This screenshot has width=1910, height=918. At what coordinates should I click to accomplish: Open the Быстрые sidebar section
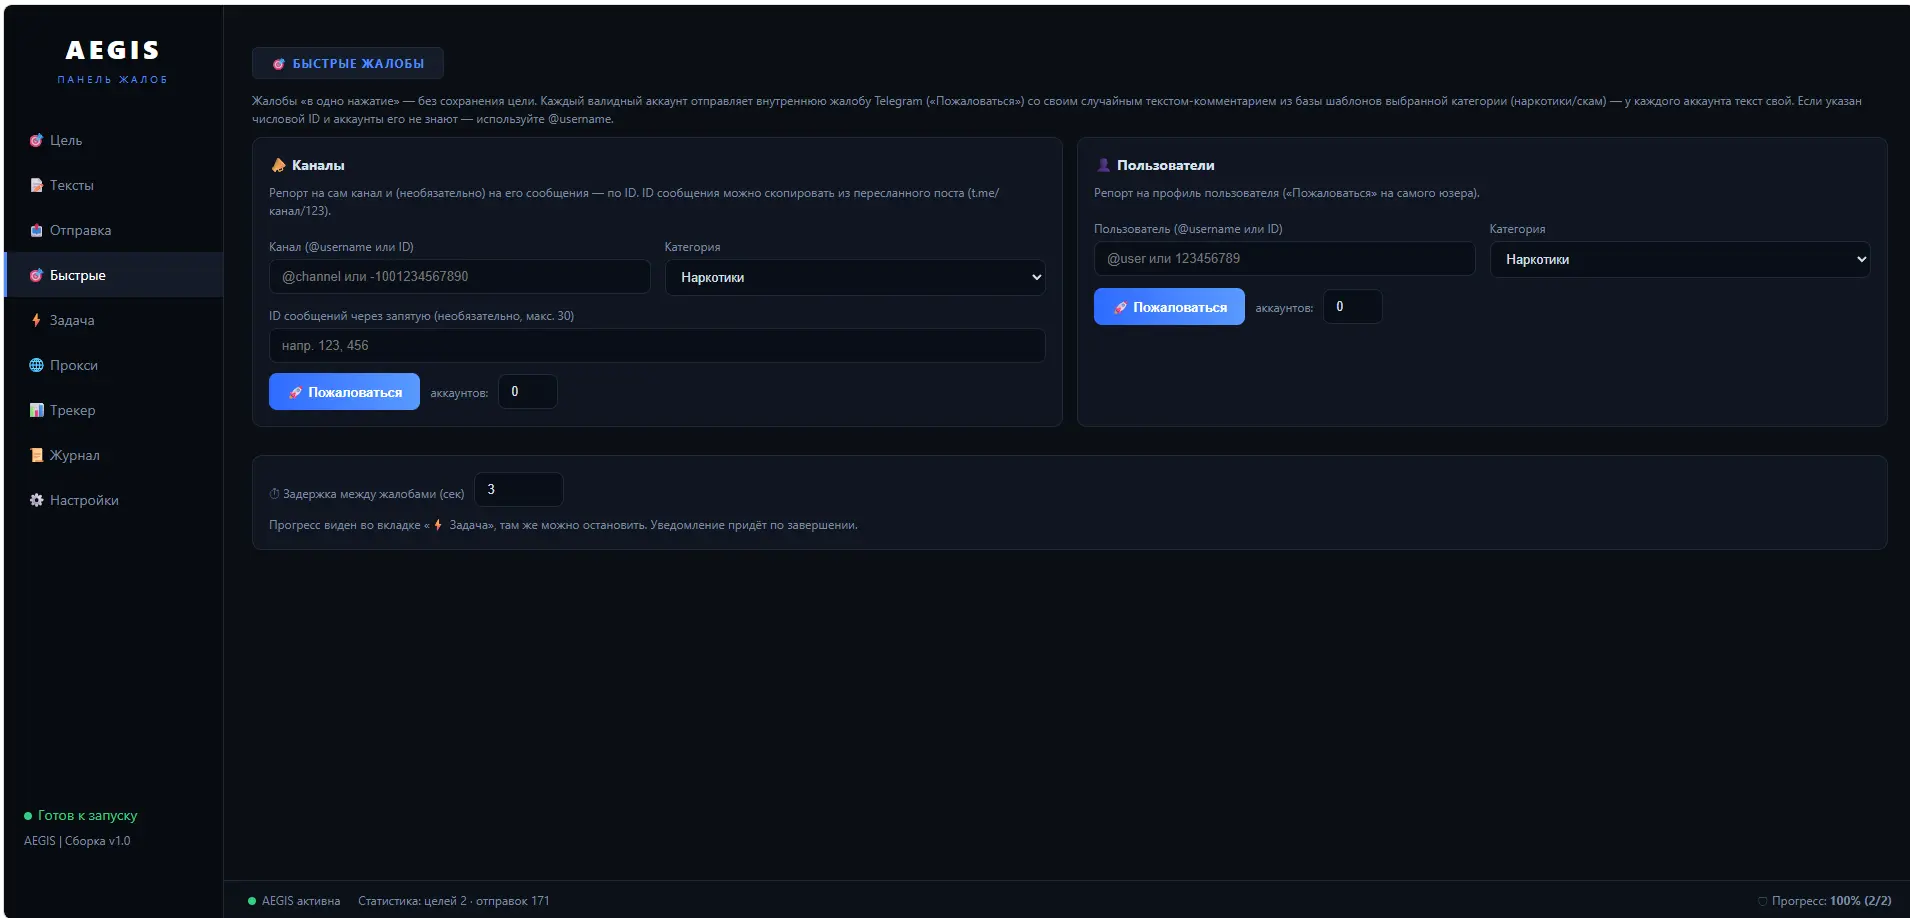tap(114, 275)
